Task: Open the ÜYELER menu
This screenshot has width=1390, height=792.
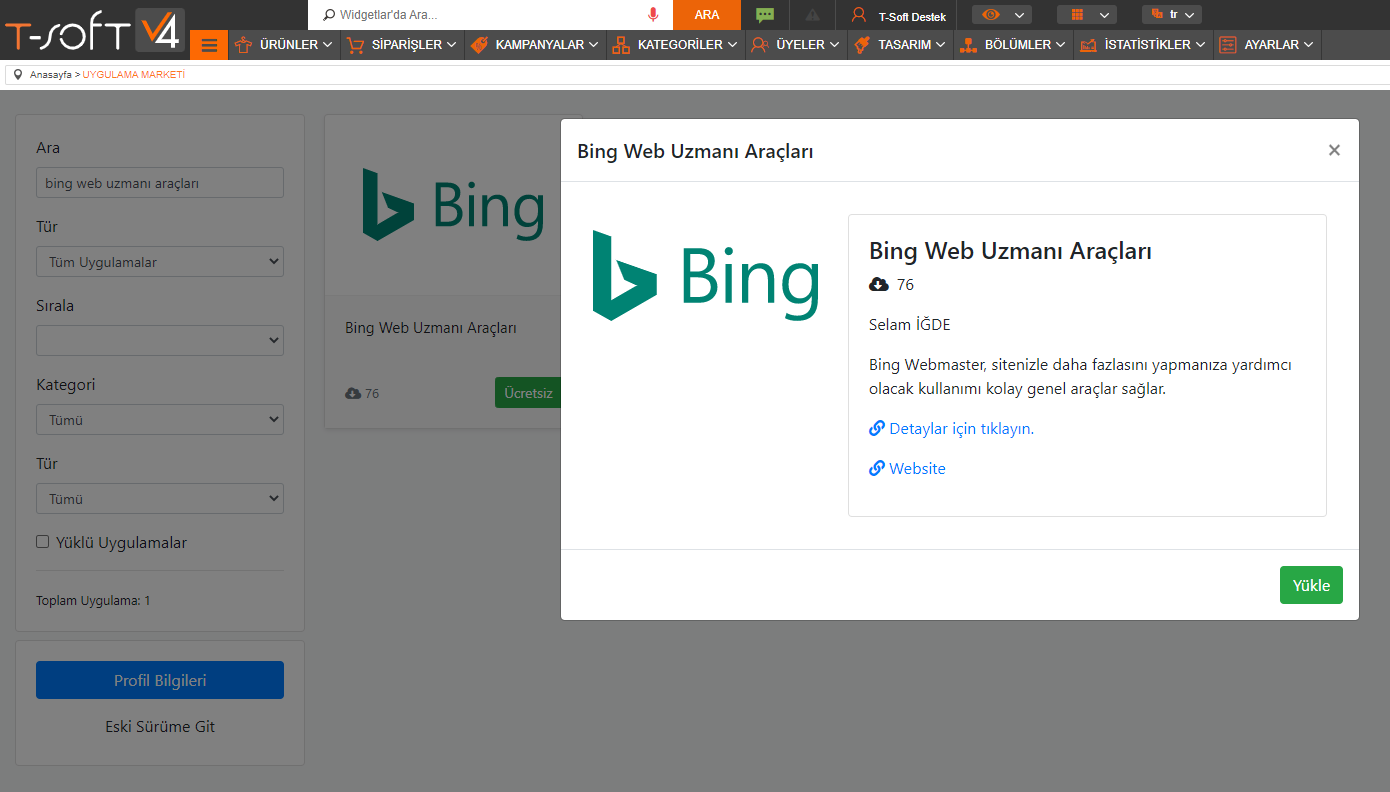Action: (797, 45)
